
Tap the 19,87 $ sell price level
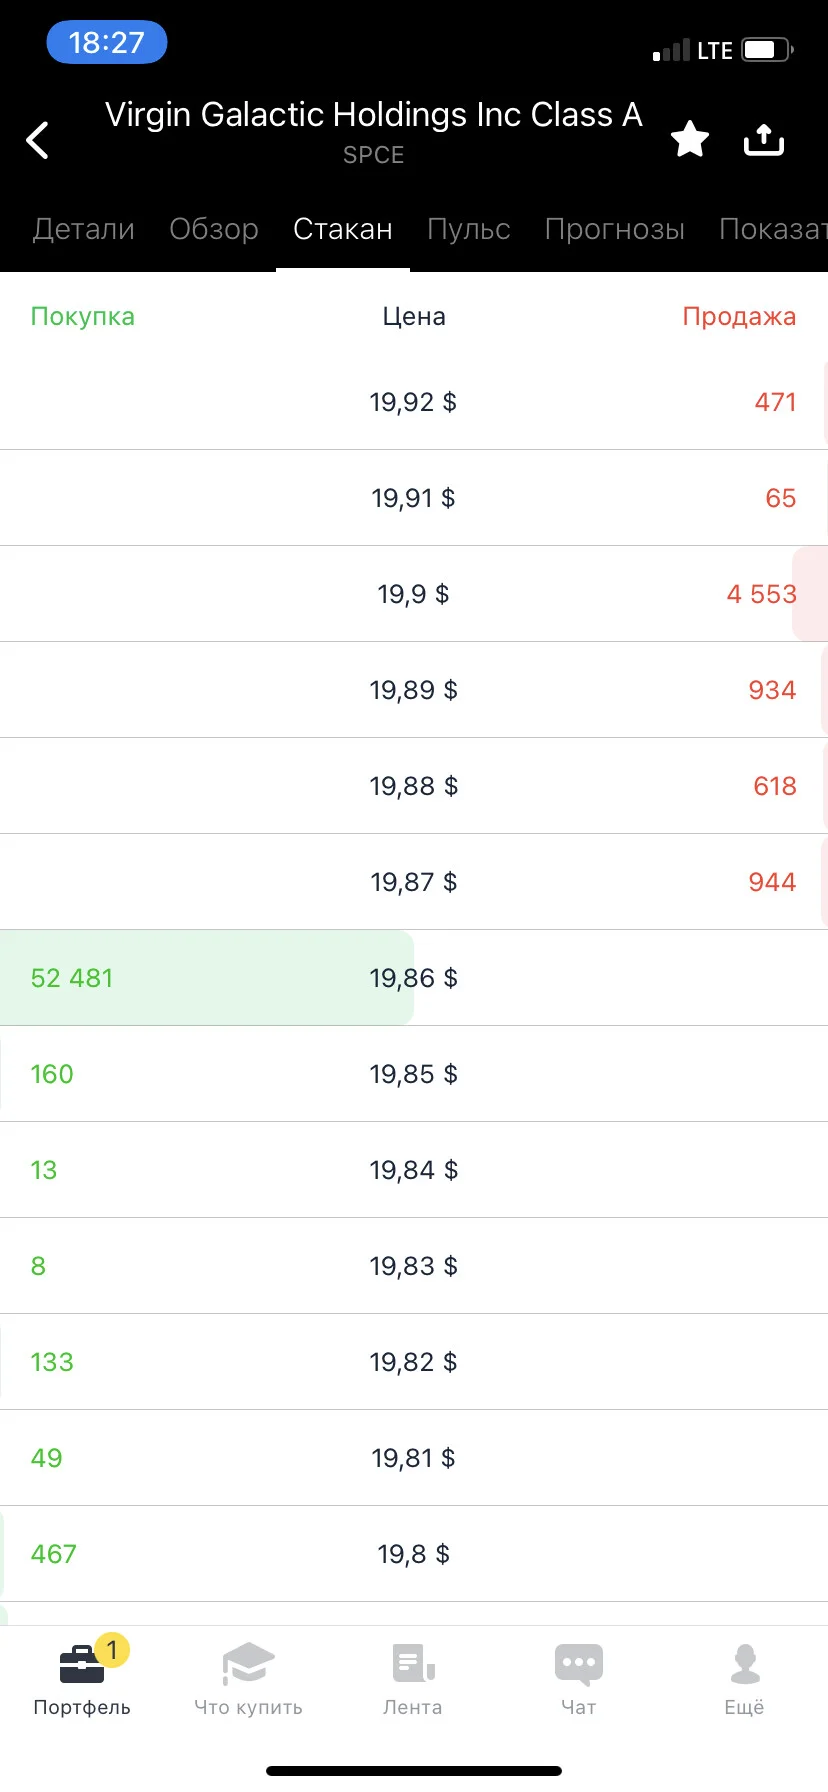click(414, 882)
